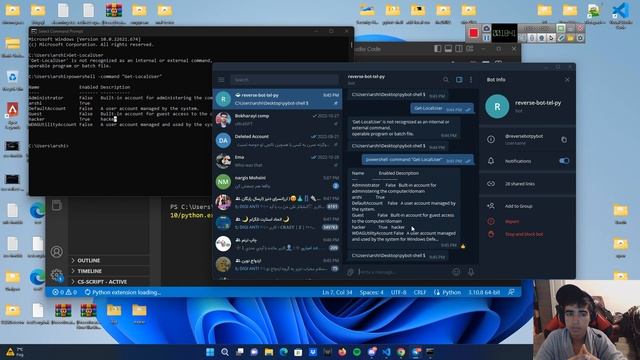Screen dimensions: 640x360
Task: Click green screen region icon on recorder
Action: tap(561, 28)
